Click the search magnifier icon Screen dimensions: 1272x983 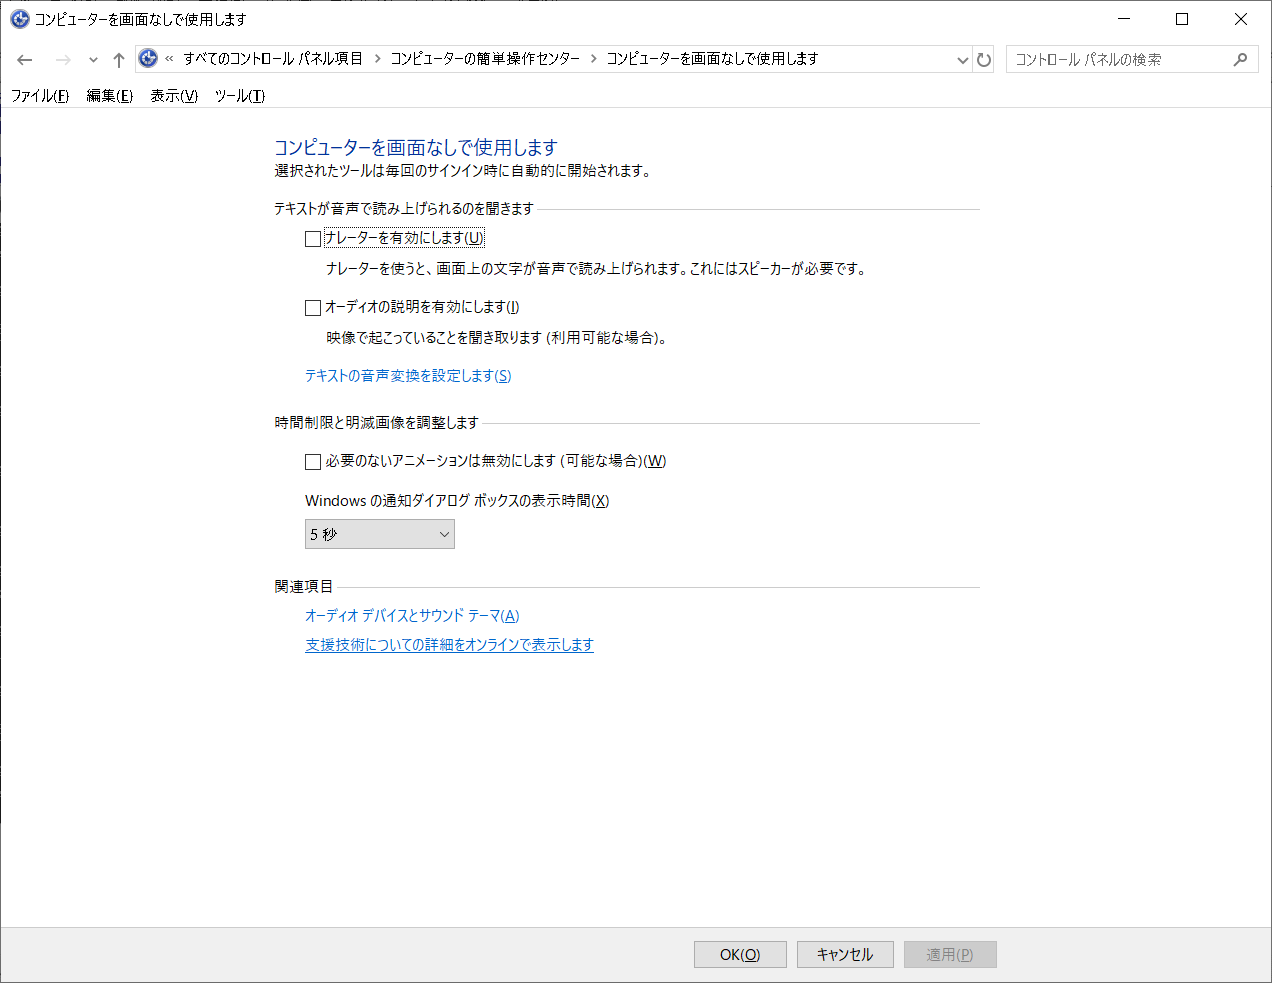coord(1240,59)
